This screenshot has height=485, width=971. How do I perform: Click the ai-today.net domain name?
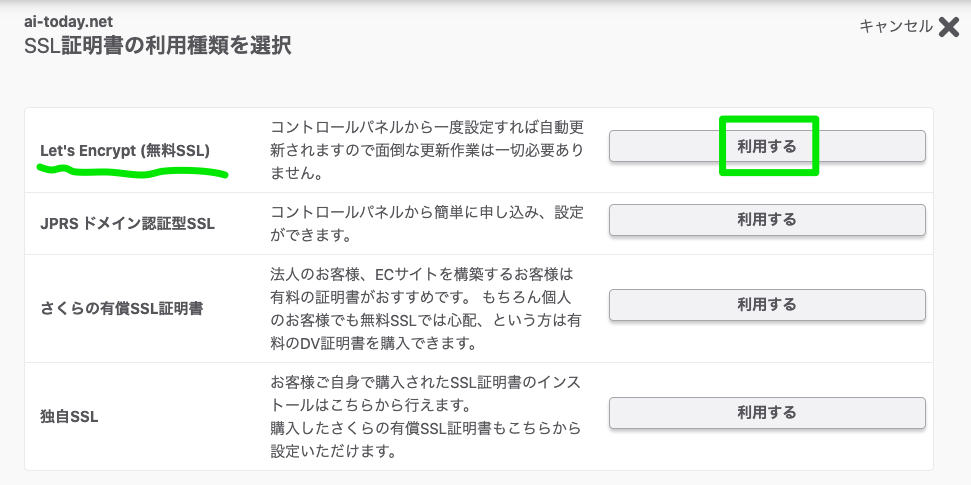click(x=68, y=22)
